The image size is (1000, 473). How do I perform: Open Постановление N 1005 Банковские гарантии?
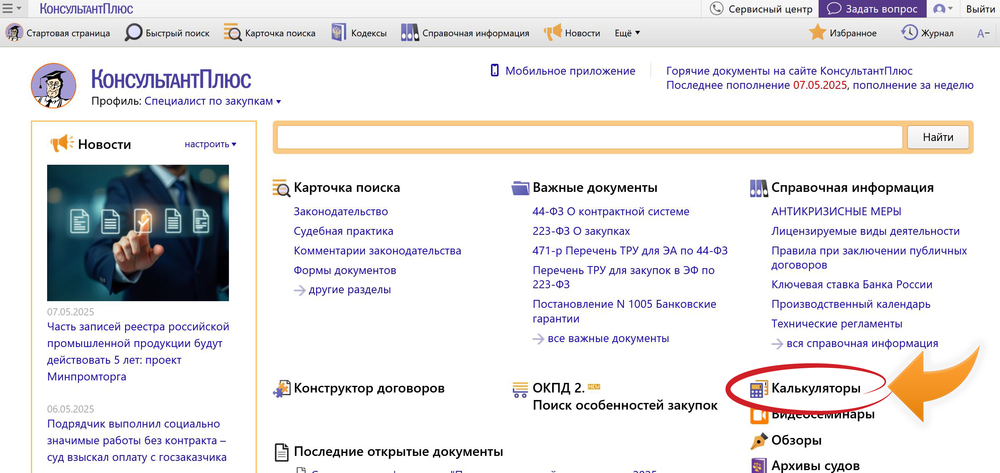[624, 311]
